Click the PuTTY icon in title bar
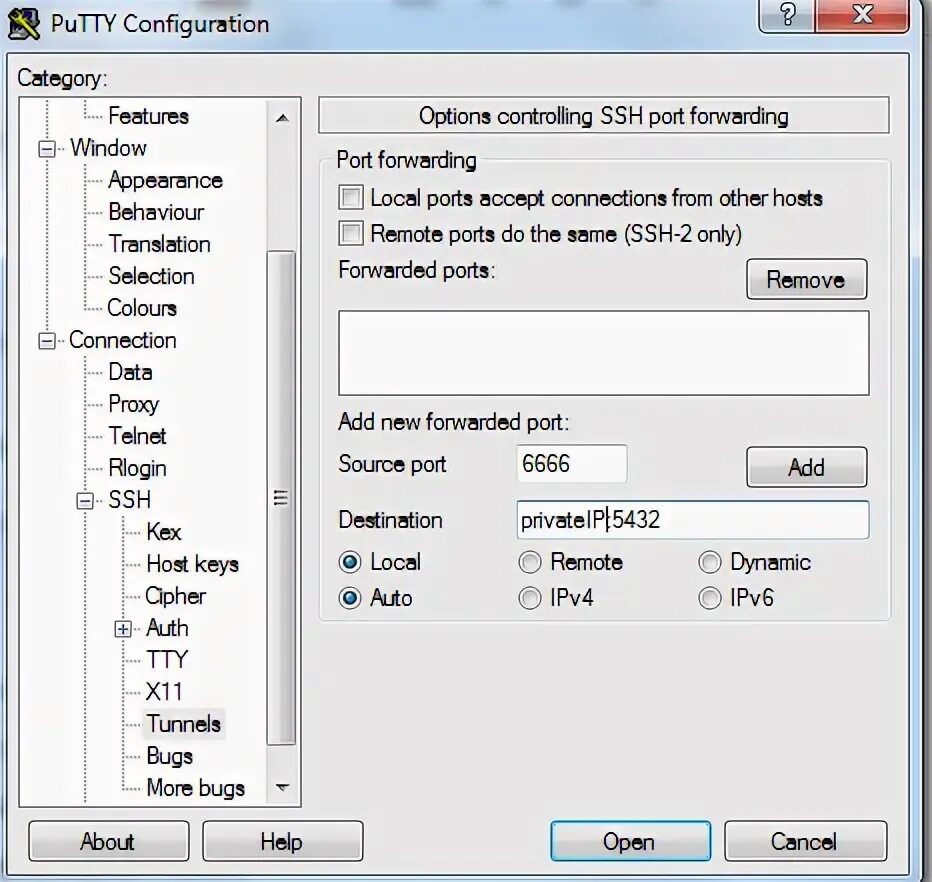 [x=24, y=24]
